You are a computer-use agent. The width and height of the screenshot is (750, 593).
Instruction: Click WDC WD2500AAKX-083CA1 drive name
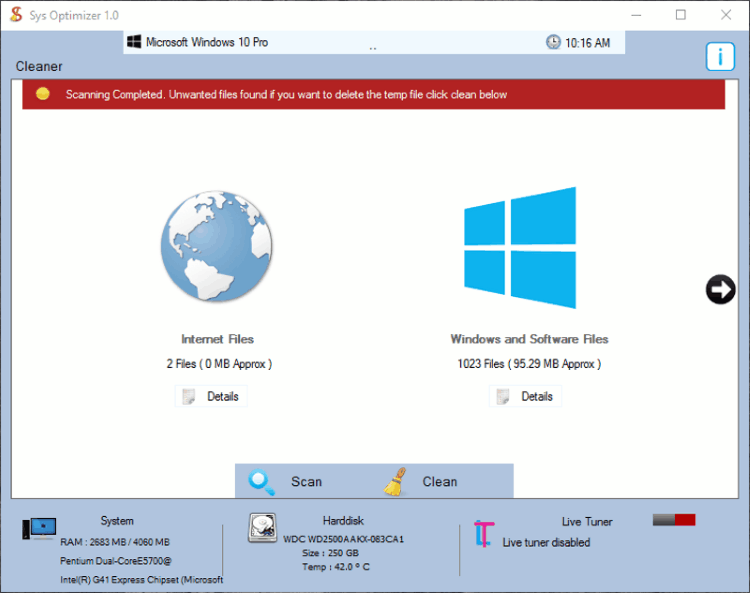click(343, 539)
